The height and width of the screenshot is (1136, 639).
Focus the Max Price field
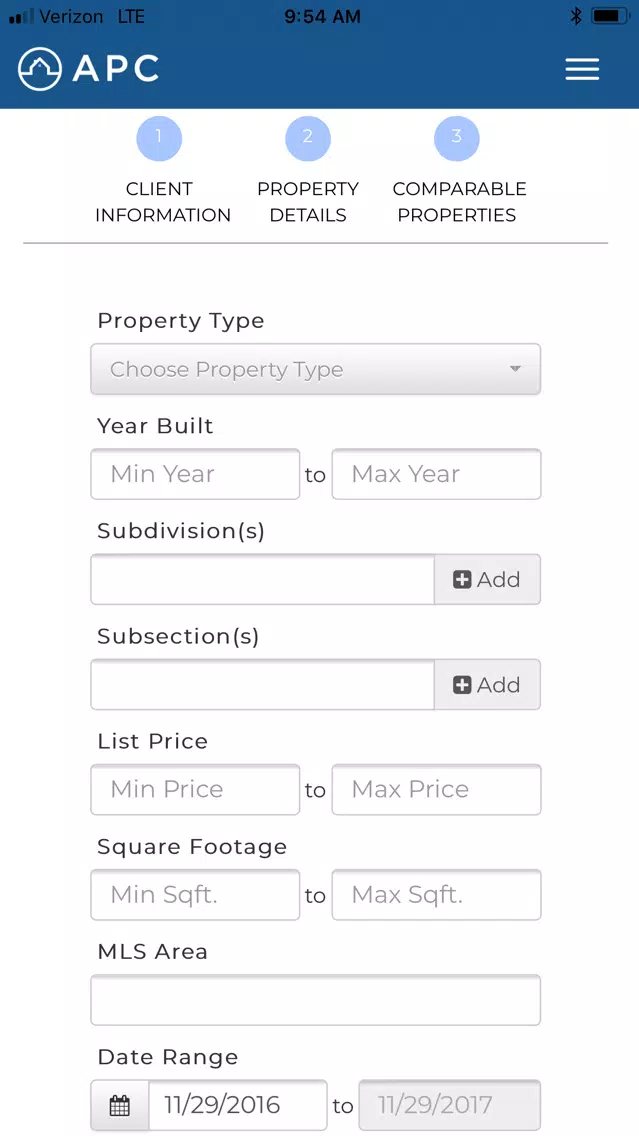(436, 789)
